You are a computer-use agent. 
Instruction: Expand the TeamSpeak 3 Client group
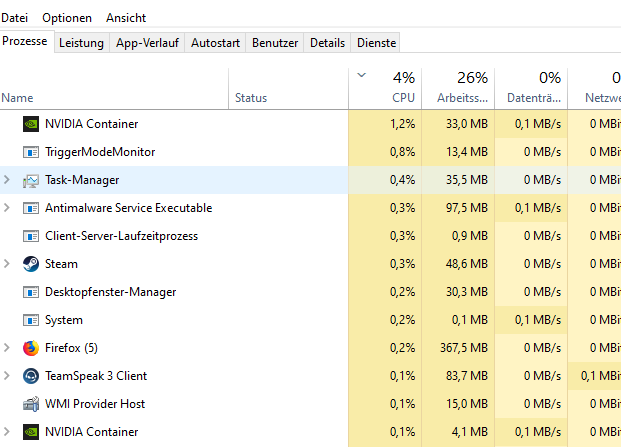[8, 376]
